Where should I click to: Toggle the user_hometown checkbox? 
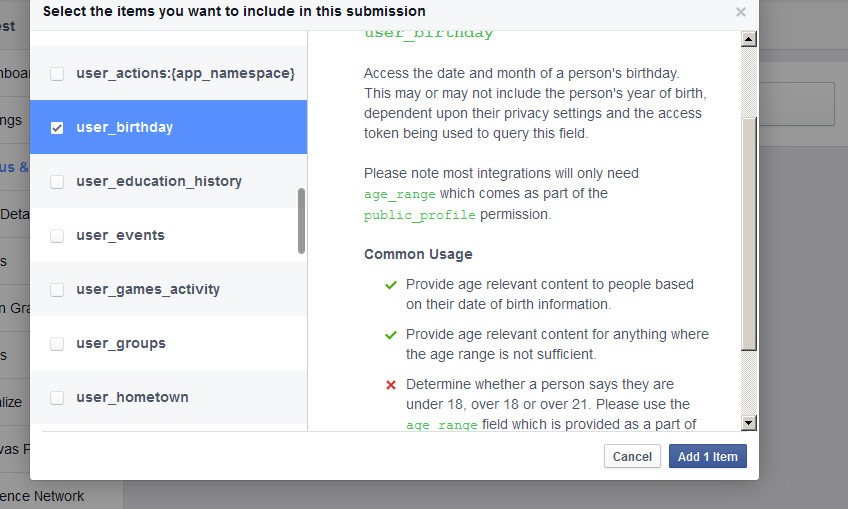[x=57, y=398]
